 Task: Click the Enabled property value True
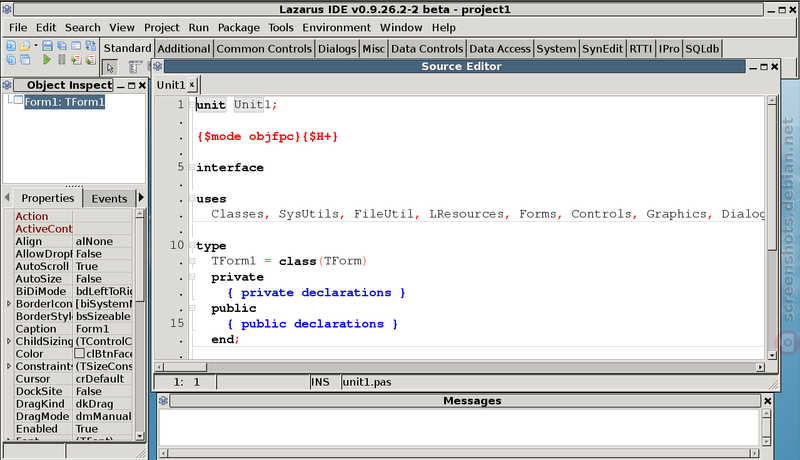click(103, 429)
